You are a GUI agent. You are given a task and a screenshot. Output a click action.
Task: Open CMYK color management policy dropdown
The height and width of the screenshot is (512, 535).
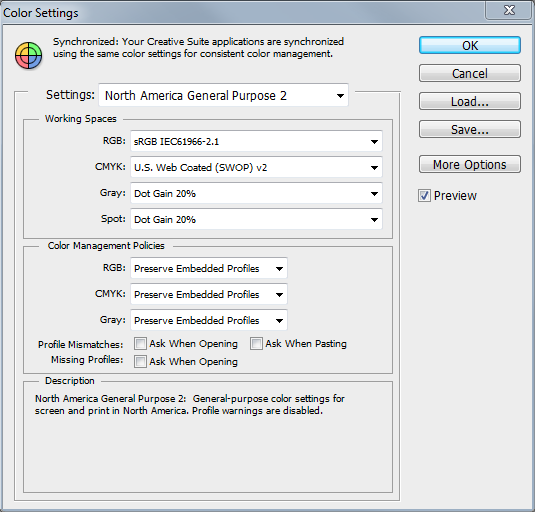(x=209, y=294)
